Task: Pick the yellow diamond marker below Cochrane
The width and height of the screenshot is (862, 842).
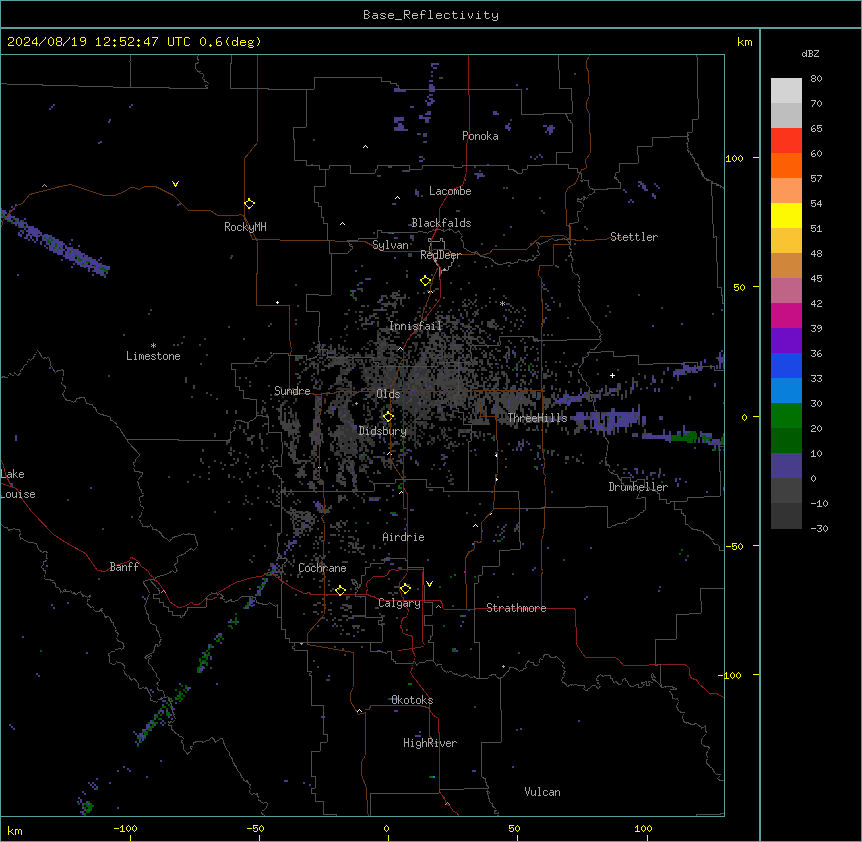Action: tap(340, 590)
